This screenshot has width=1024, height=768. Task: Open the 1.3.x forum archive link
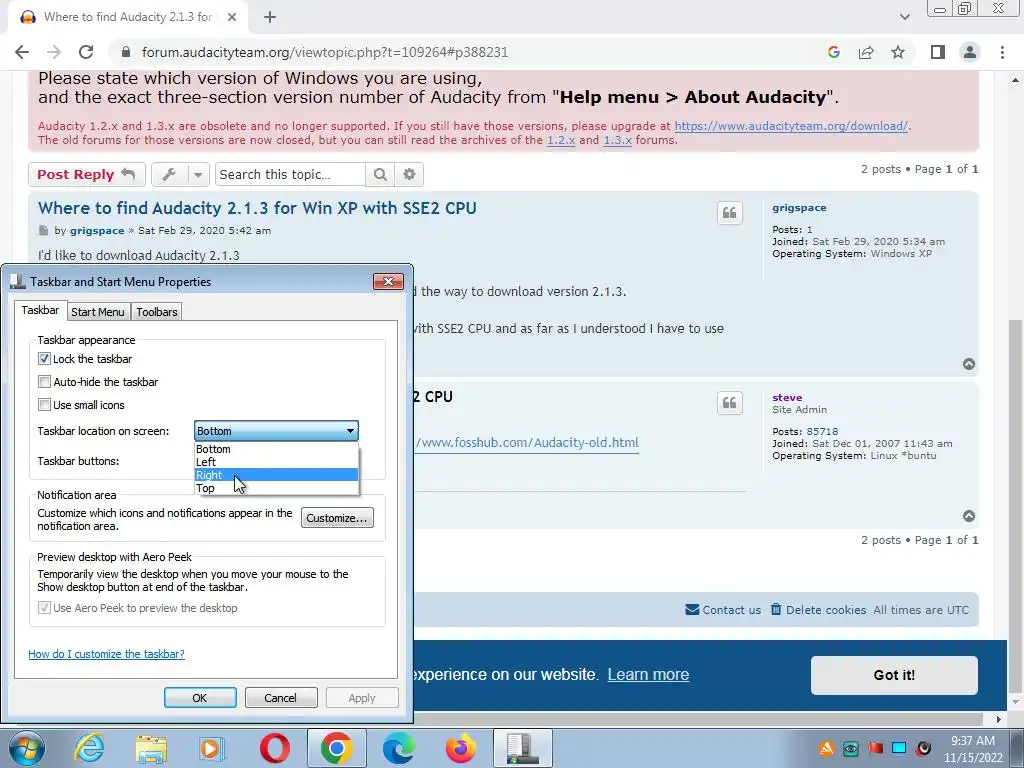[617, 140]
